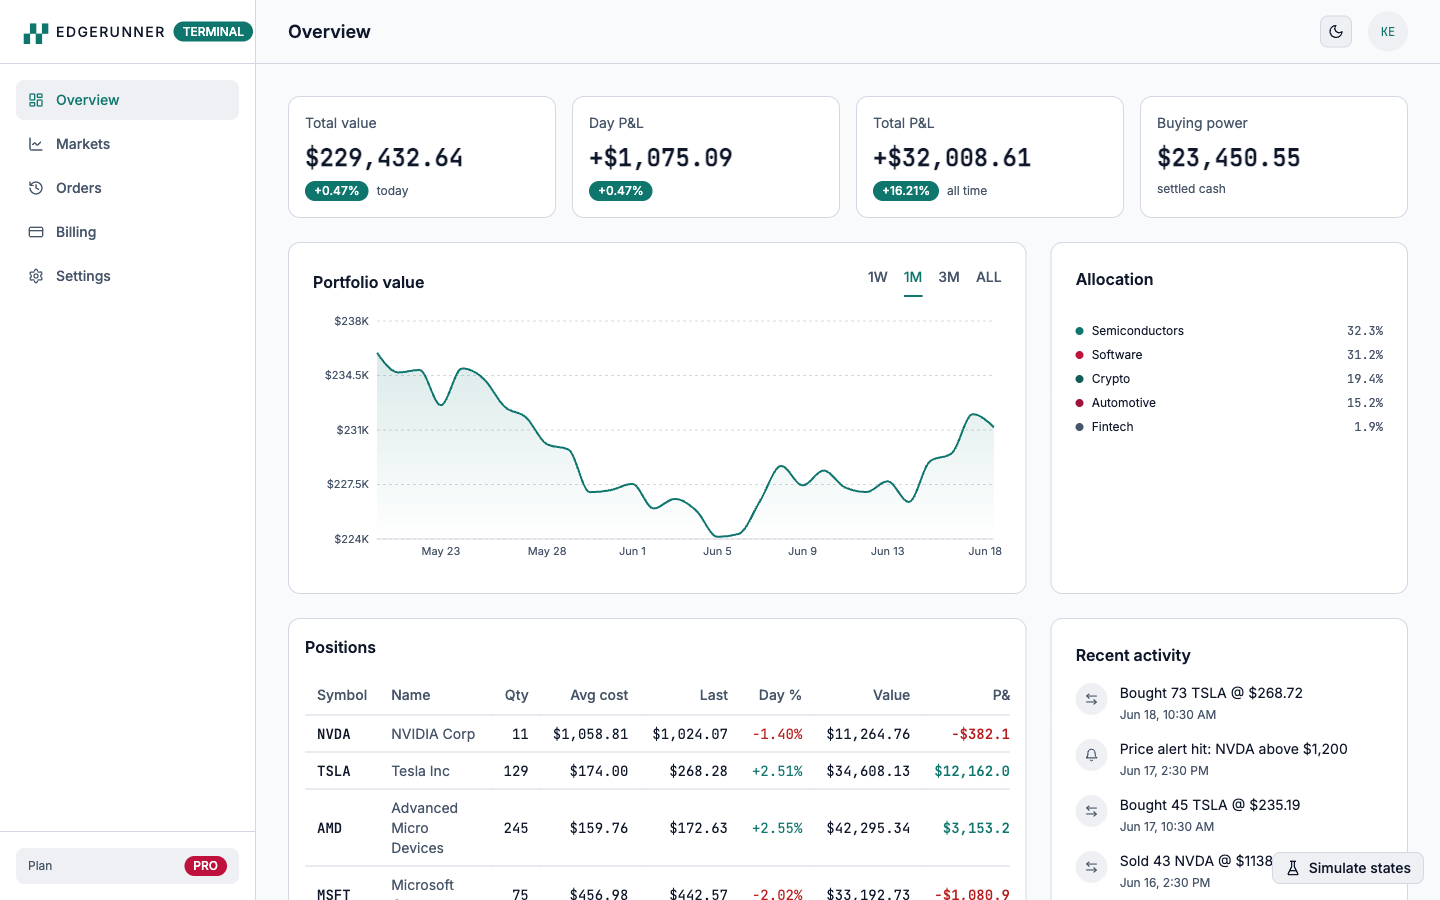Screen dimensions: 1440x900
Task: Click the Fintech gray legend dot
Action: 1080,427
